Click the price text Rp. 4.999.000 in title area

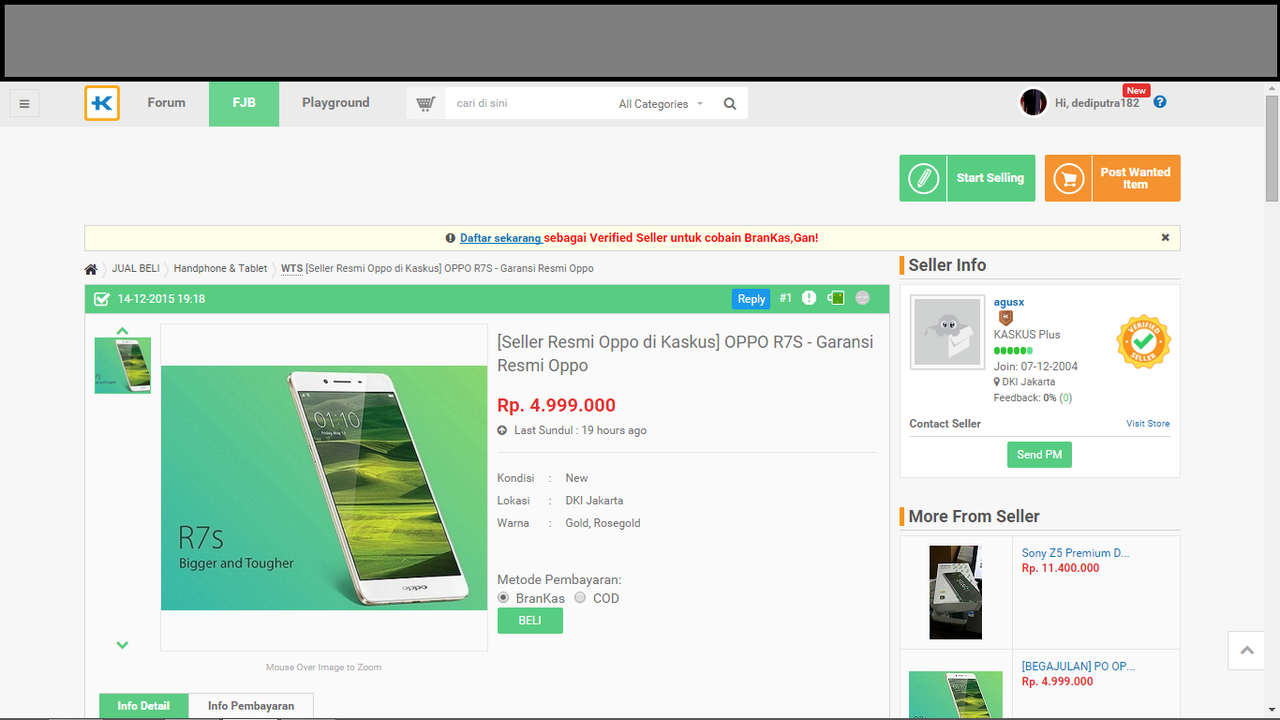point(556,405)
